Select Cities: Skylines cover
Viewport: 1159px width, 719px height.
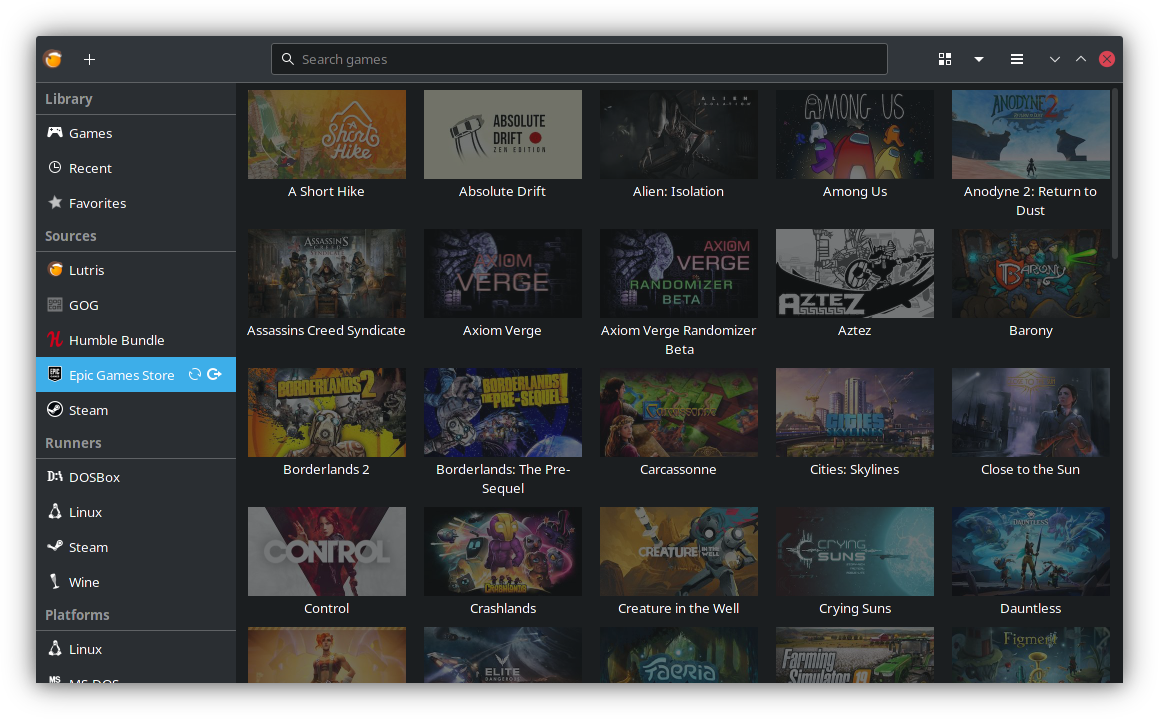(x=854, y=412)
